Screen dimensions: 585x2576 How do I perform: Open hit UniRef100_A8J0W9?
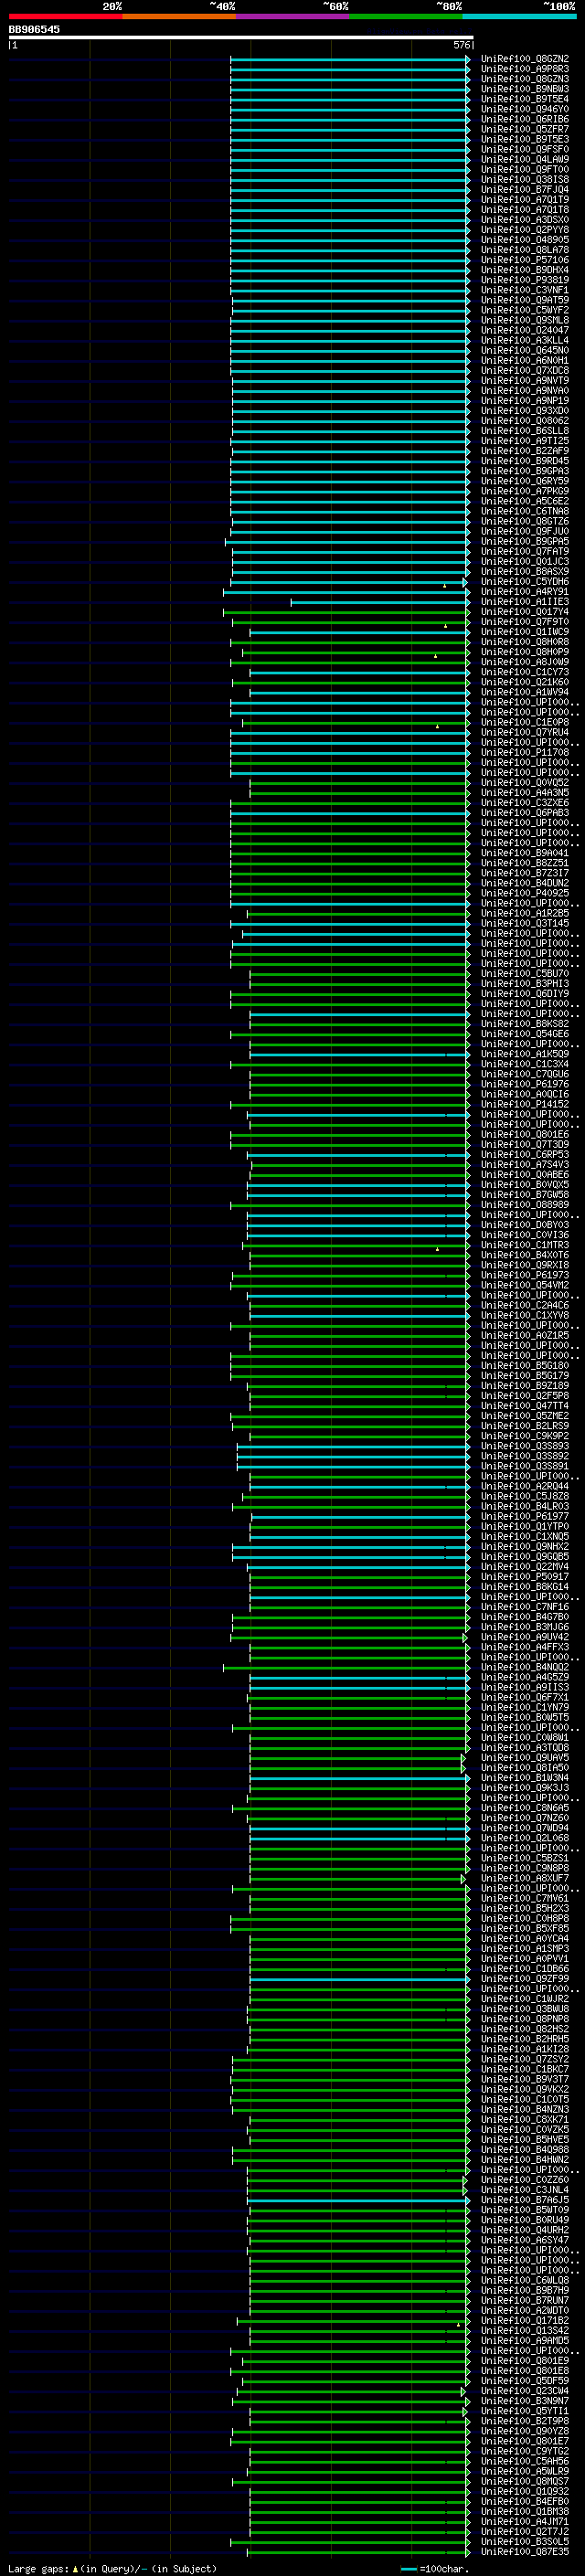tap(525, 662)
